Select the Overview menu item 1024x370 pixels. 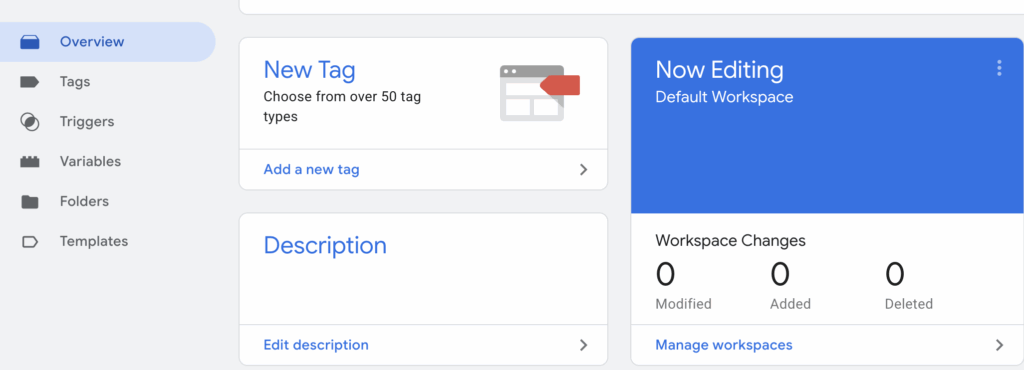pyautogui.click(x=108, y=42)
